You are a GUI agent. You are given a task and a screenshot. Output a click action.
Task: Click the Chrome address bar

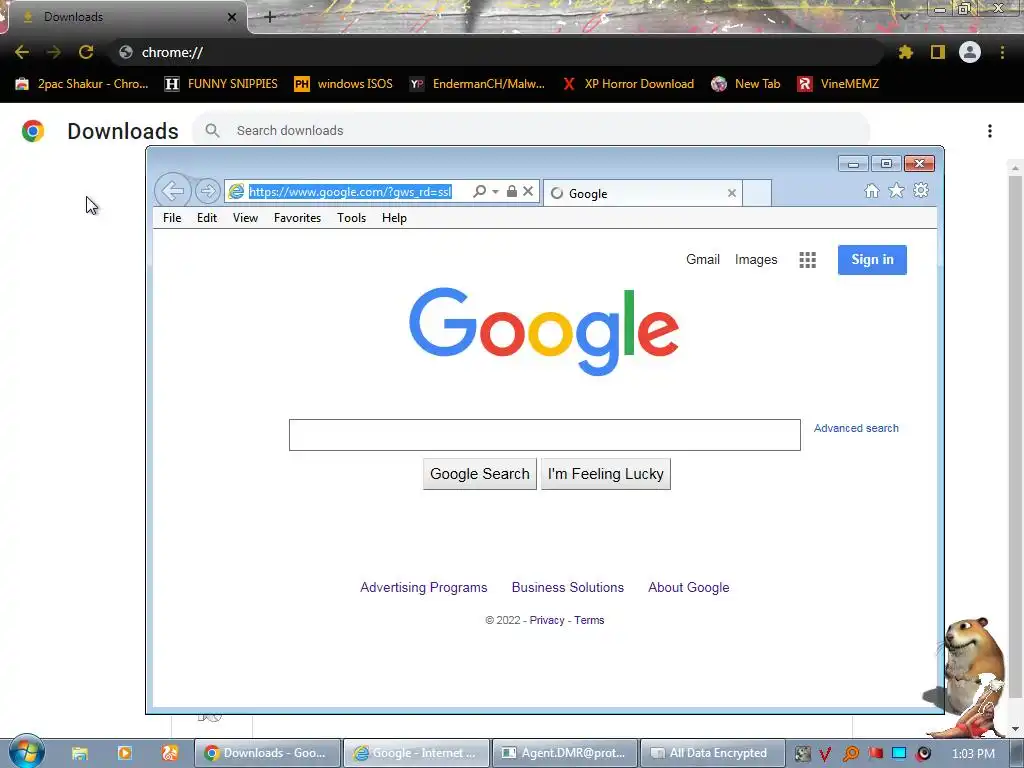[x=496, y=52]
